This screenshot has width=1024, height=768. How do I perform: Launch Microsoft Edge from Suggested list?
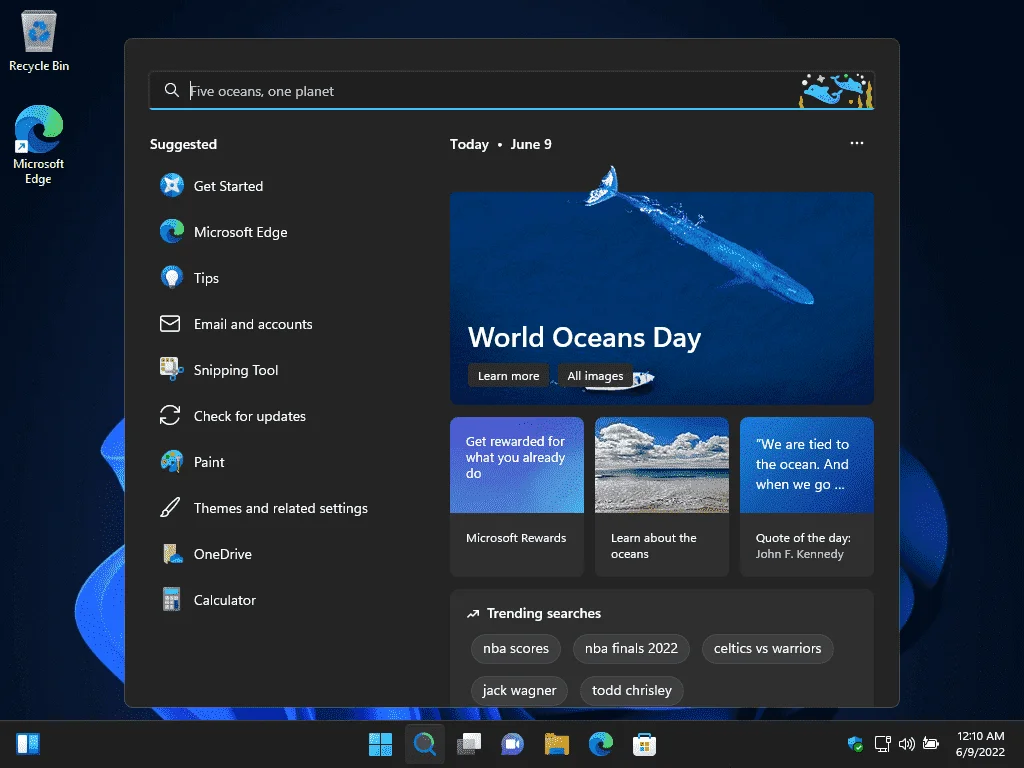tap(223, 232)
